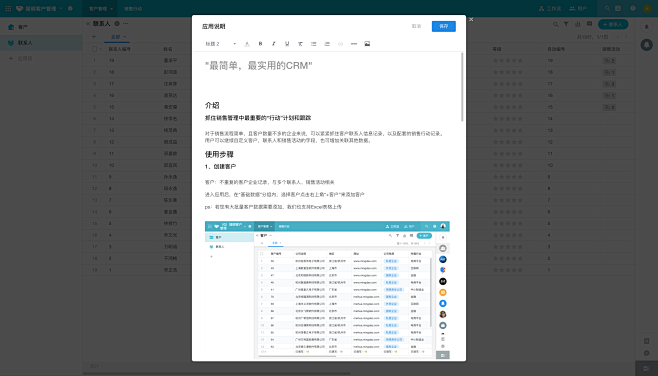Open the 客户管理 menu tab
The height and width of the screenshot is (376, 658).
tap(101, 8)
